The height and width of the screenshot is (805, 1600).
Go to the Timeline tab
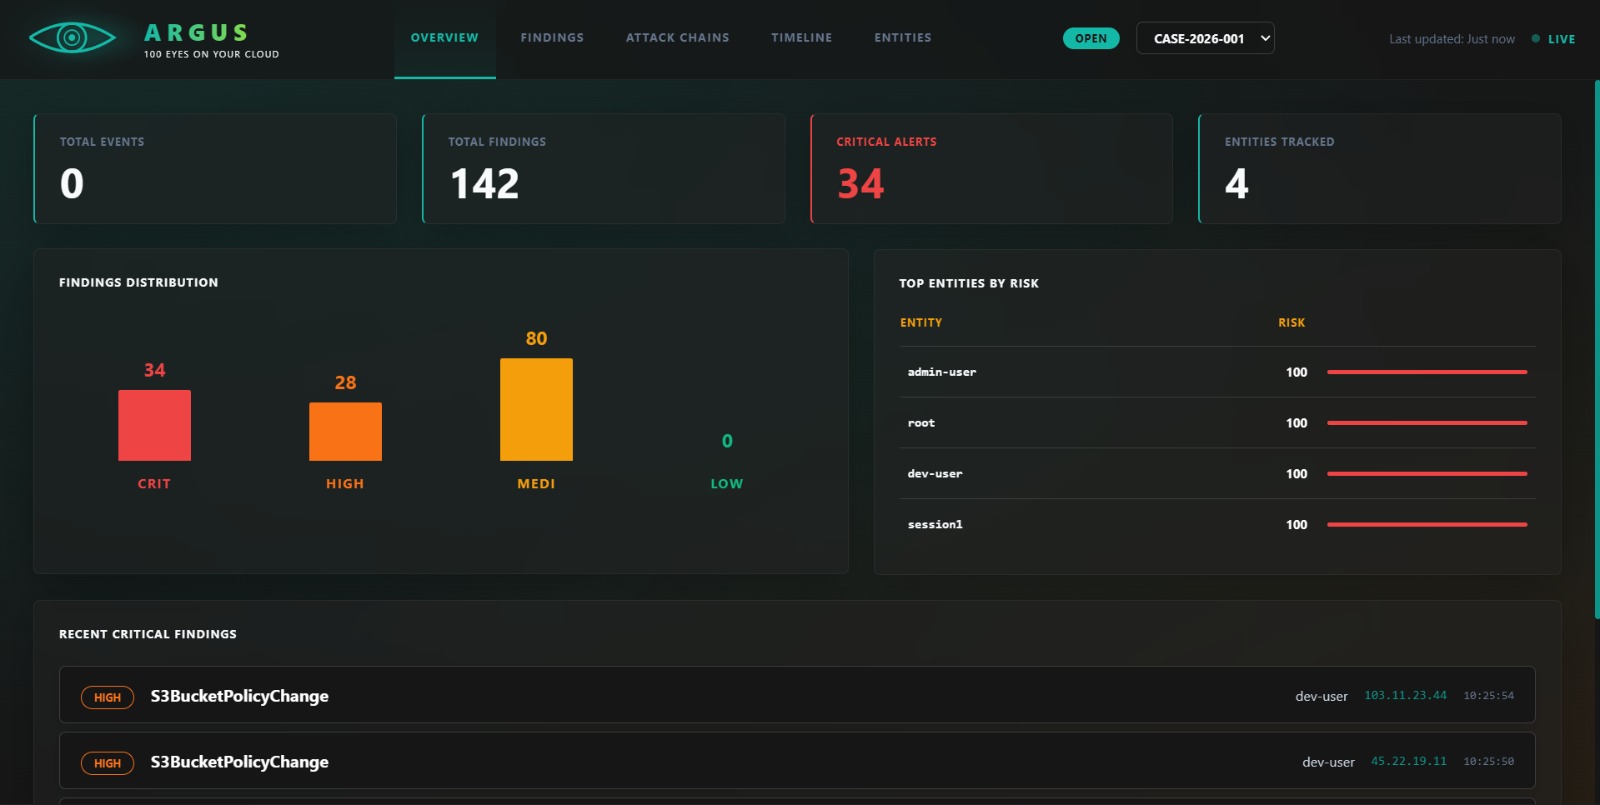(x=802, y=38)
